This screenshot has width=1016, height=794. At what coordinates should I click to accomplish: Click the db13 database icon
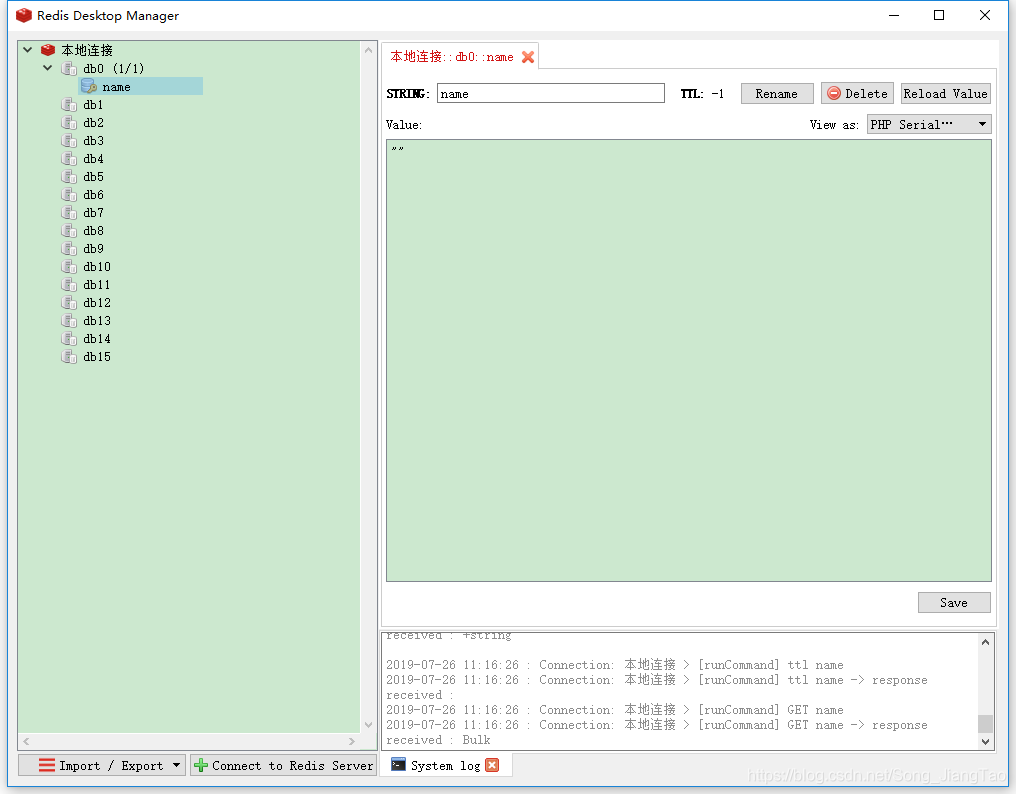pyautogui.click(x=69, y=320)
